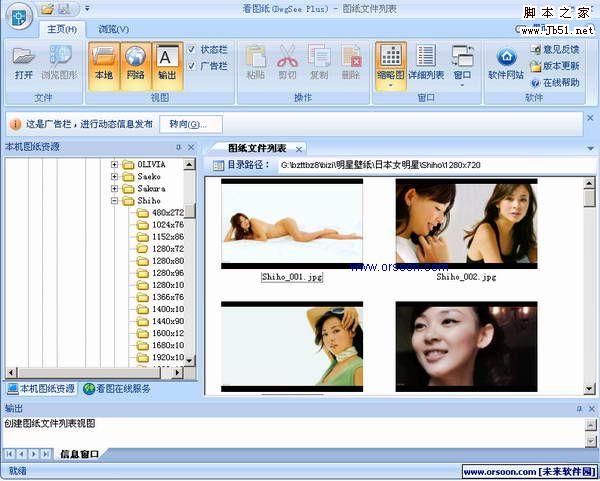Select the 480x272 folder
The image size is (600, 481).
tap(161, 213)
